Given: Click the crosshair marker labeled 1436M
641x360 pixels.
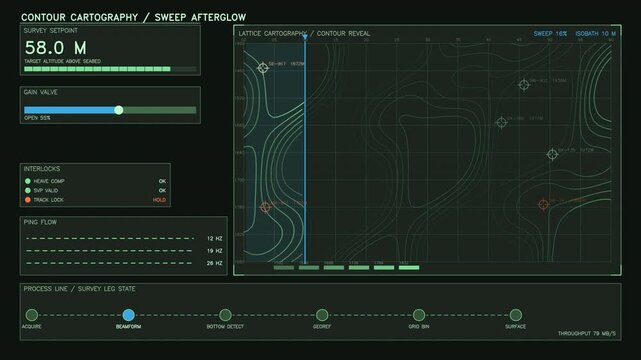Looking at the screenshot, I should tap(524, 85).
